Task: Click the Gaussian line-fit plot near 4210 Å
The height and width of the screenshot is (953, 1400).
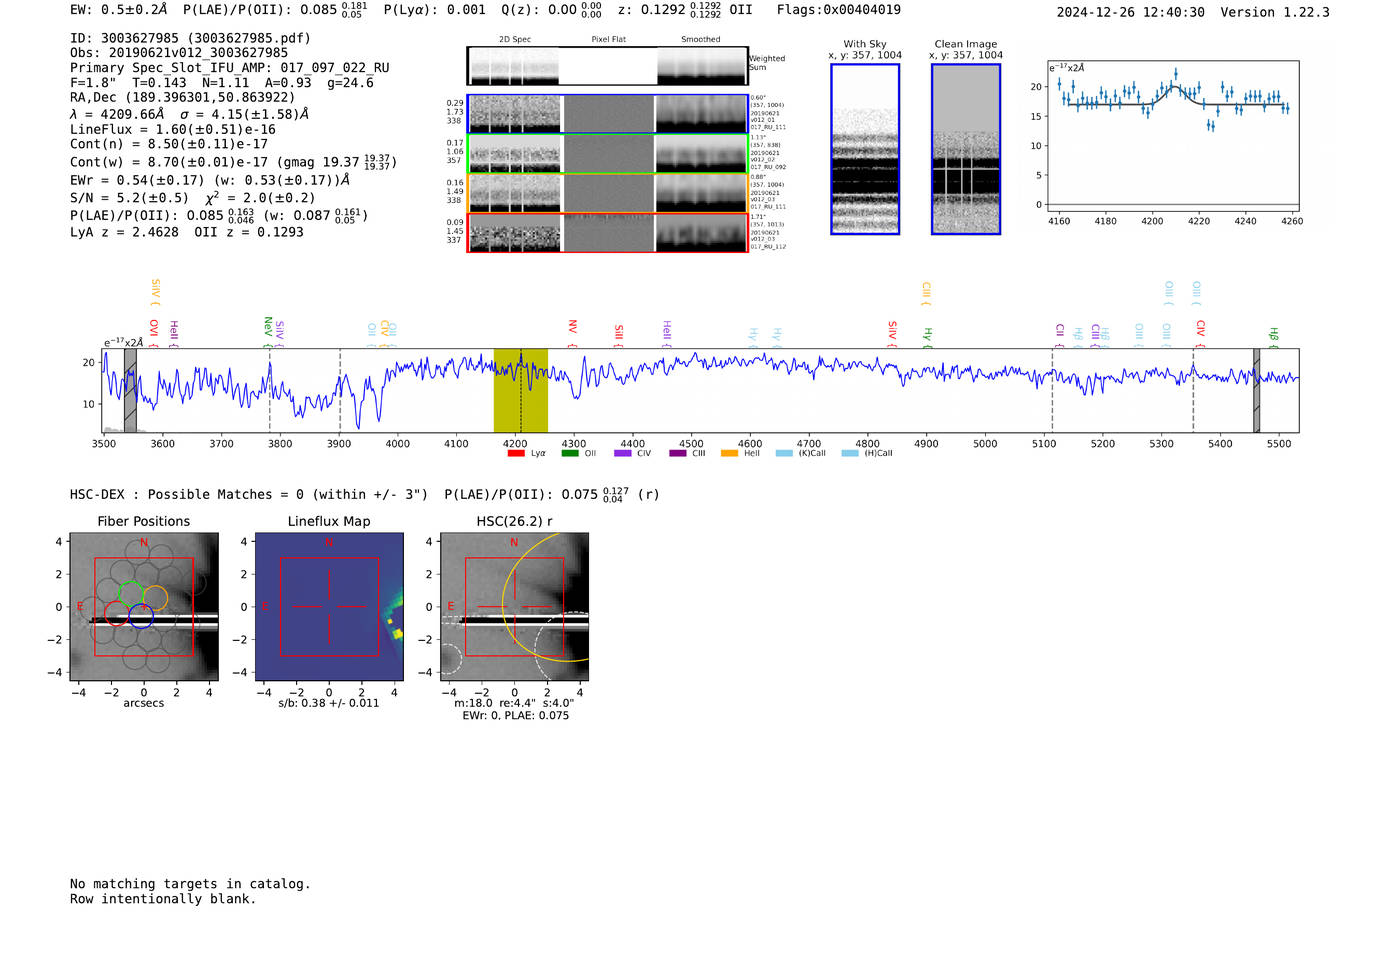Action: pos(1173,135)
